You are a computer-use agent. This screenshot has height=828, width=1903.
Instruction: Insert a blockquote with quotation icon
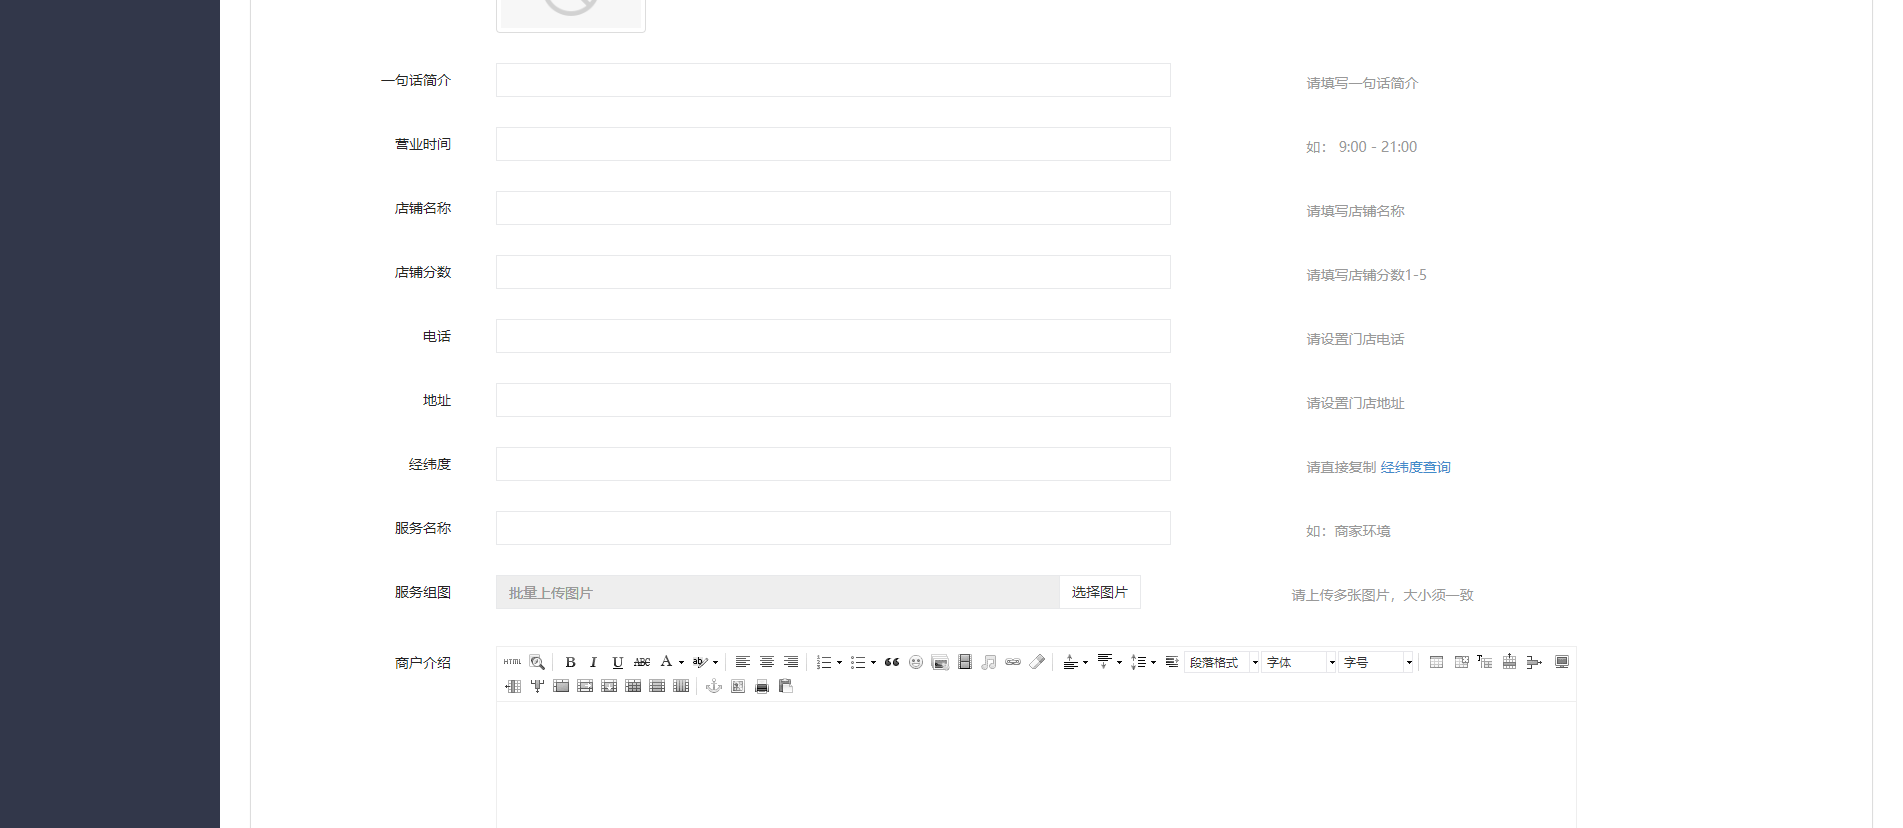pos(892,662)
